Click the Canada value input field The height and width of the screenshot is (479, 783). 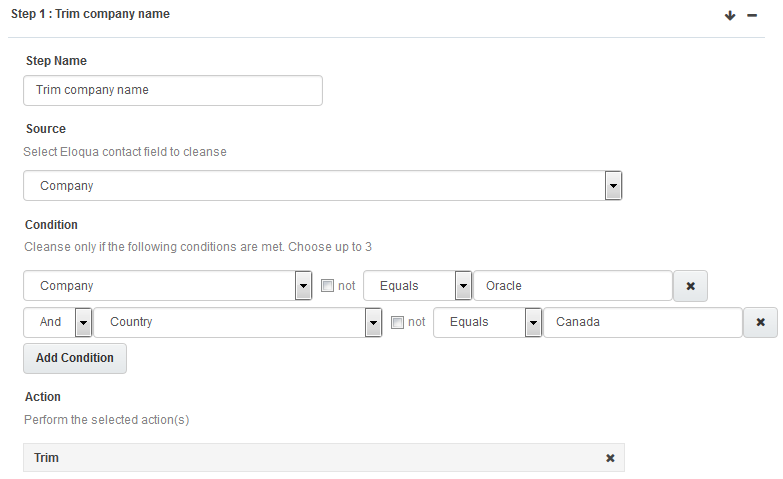pos(642,322)
